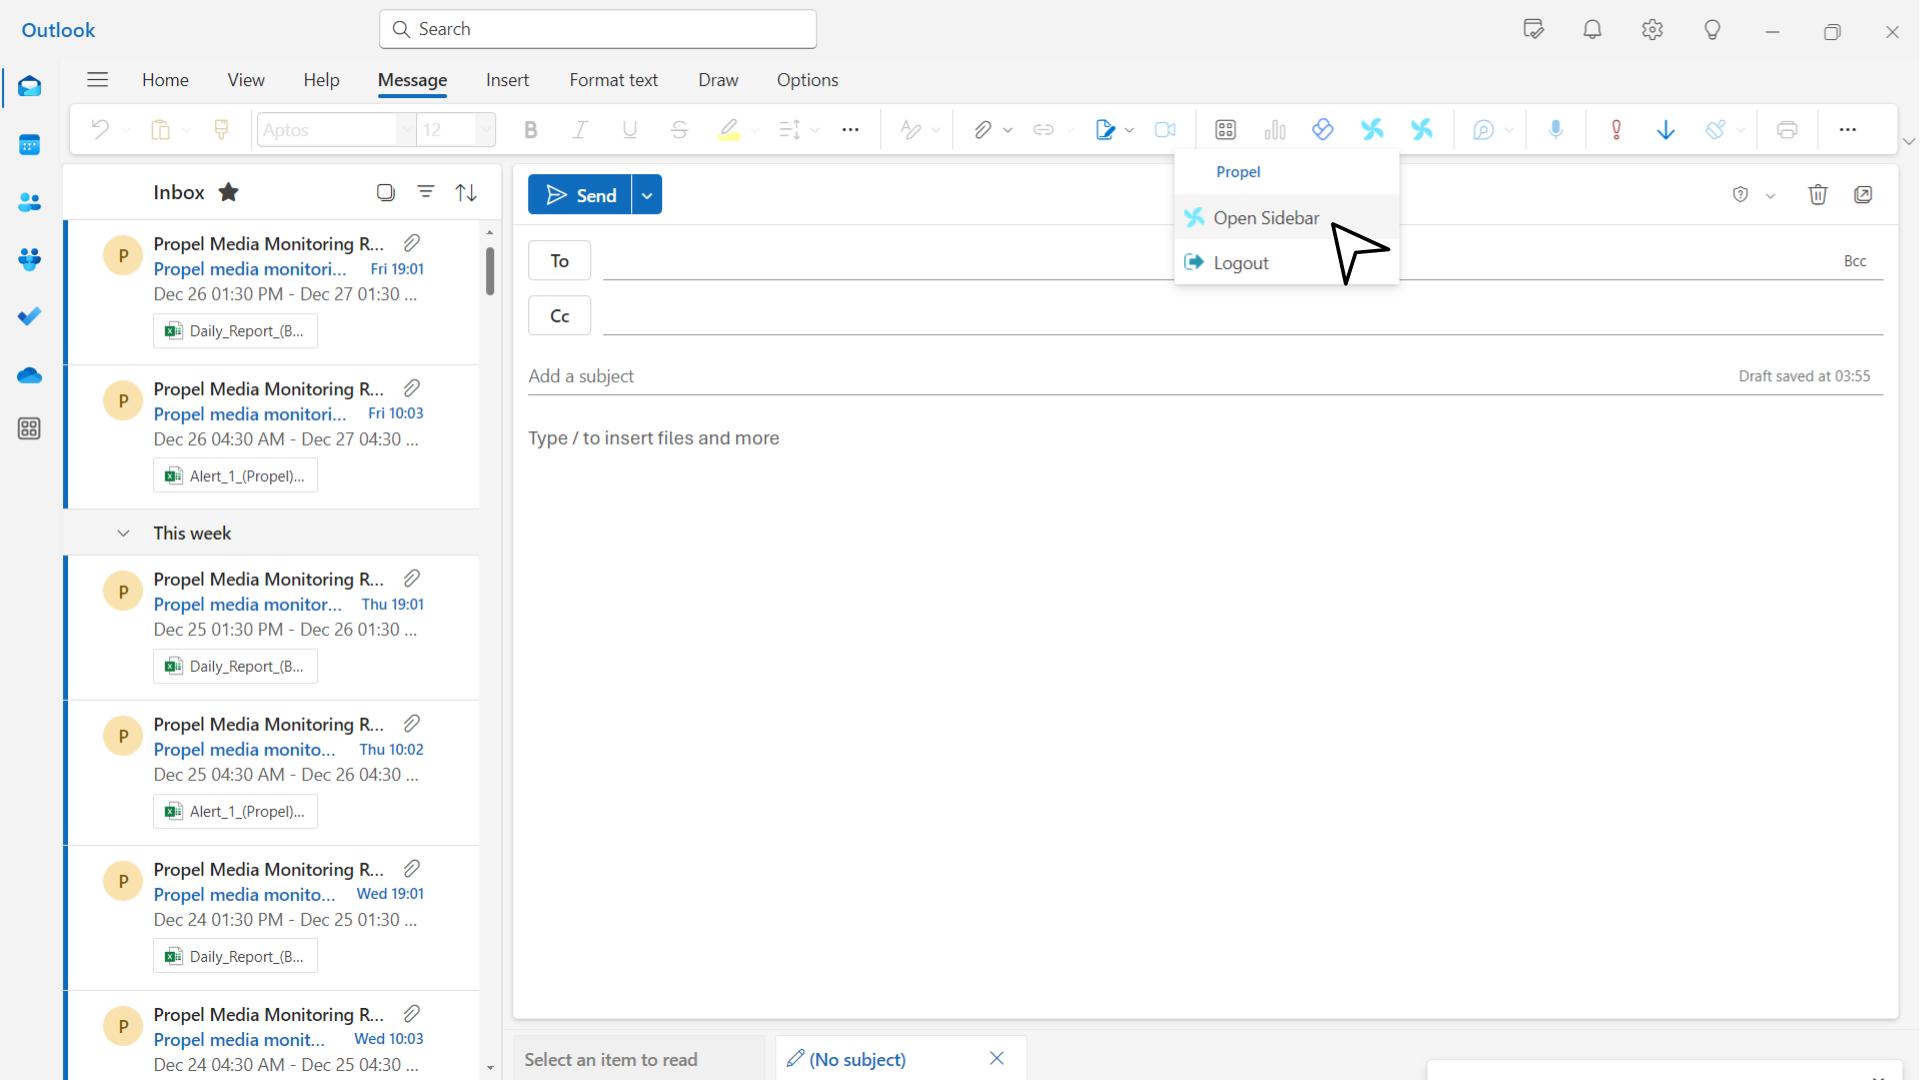Open the Mail module in left rail
The height and width of the screenshot is (1080, 1920).
29,87
